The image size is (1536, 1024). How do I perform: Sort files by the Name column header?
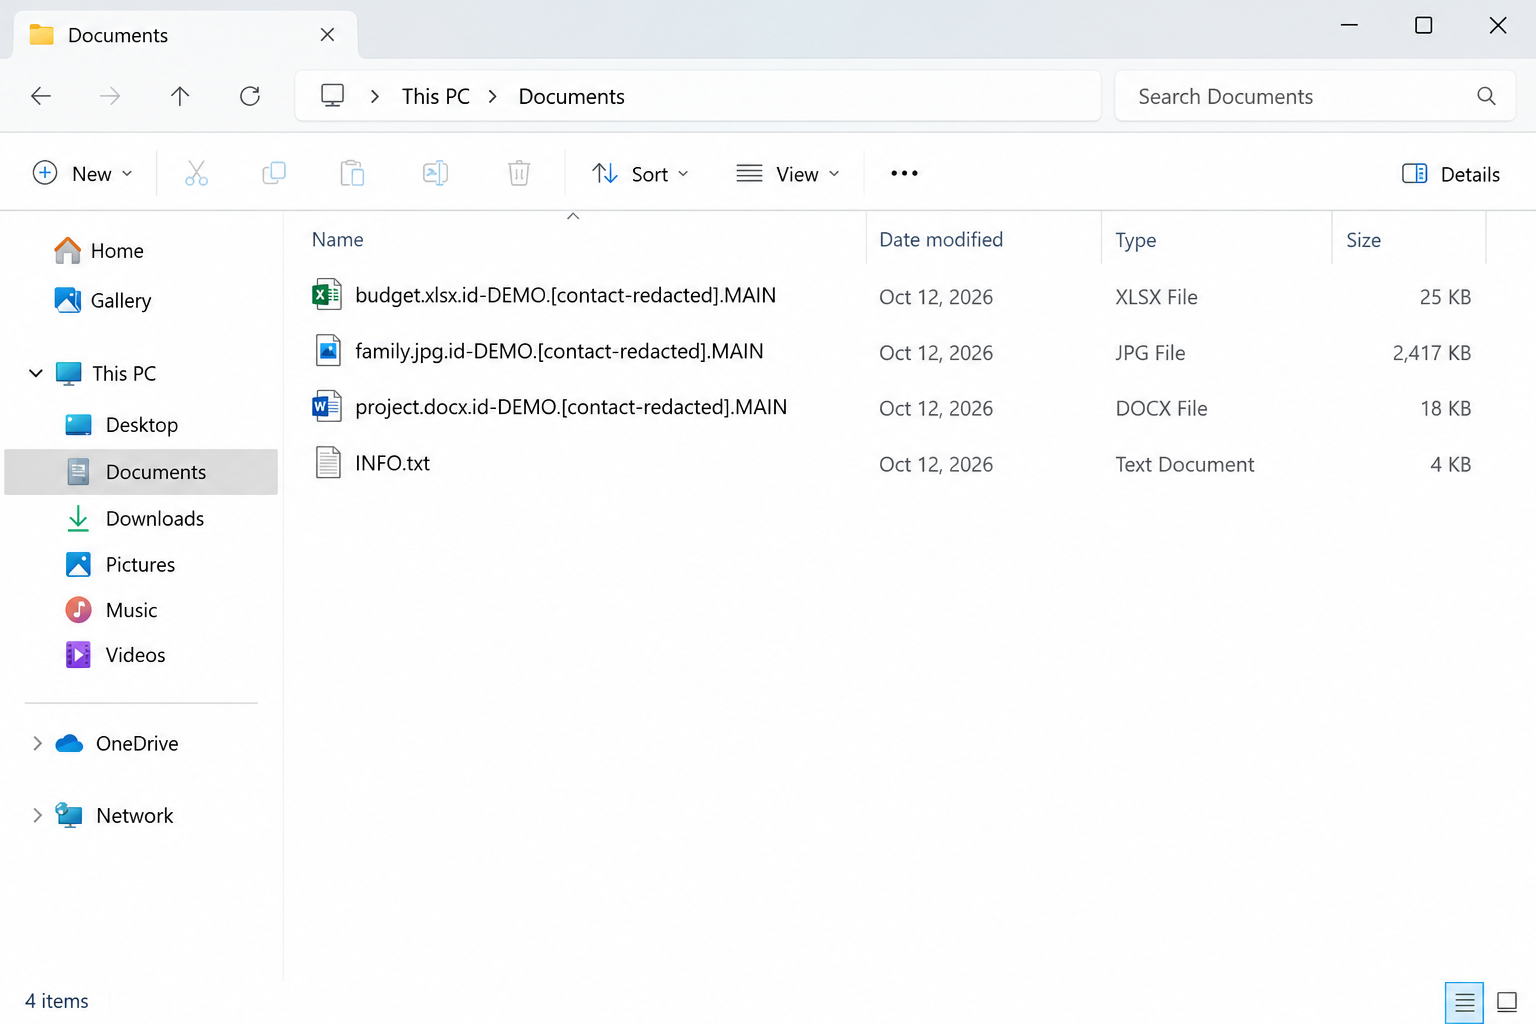pyautogui.click(x=338, y=240)
